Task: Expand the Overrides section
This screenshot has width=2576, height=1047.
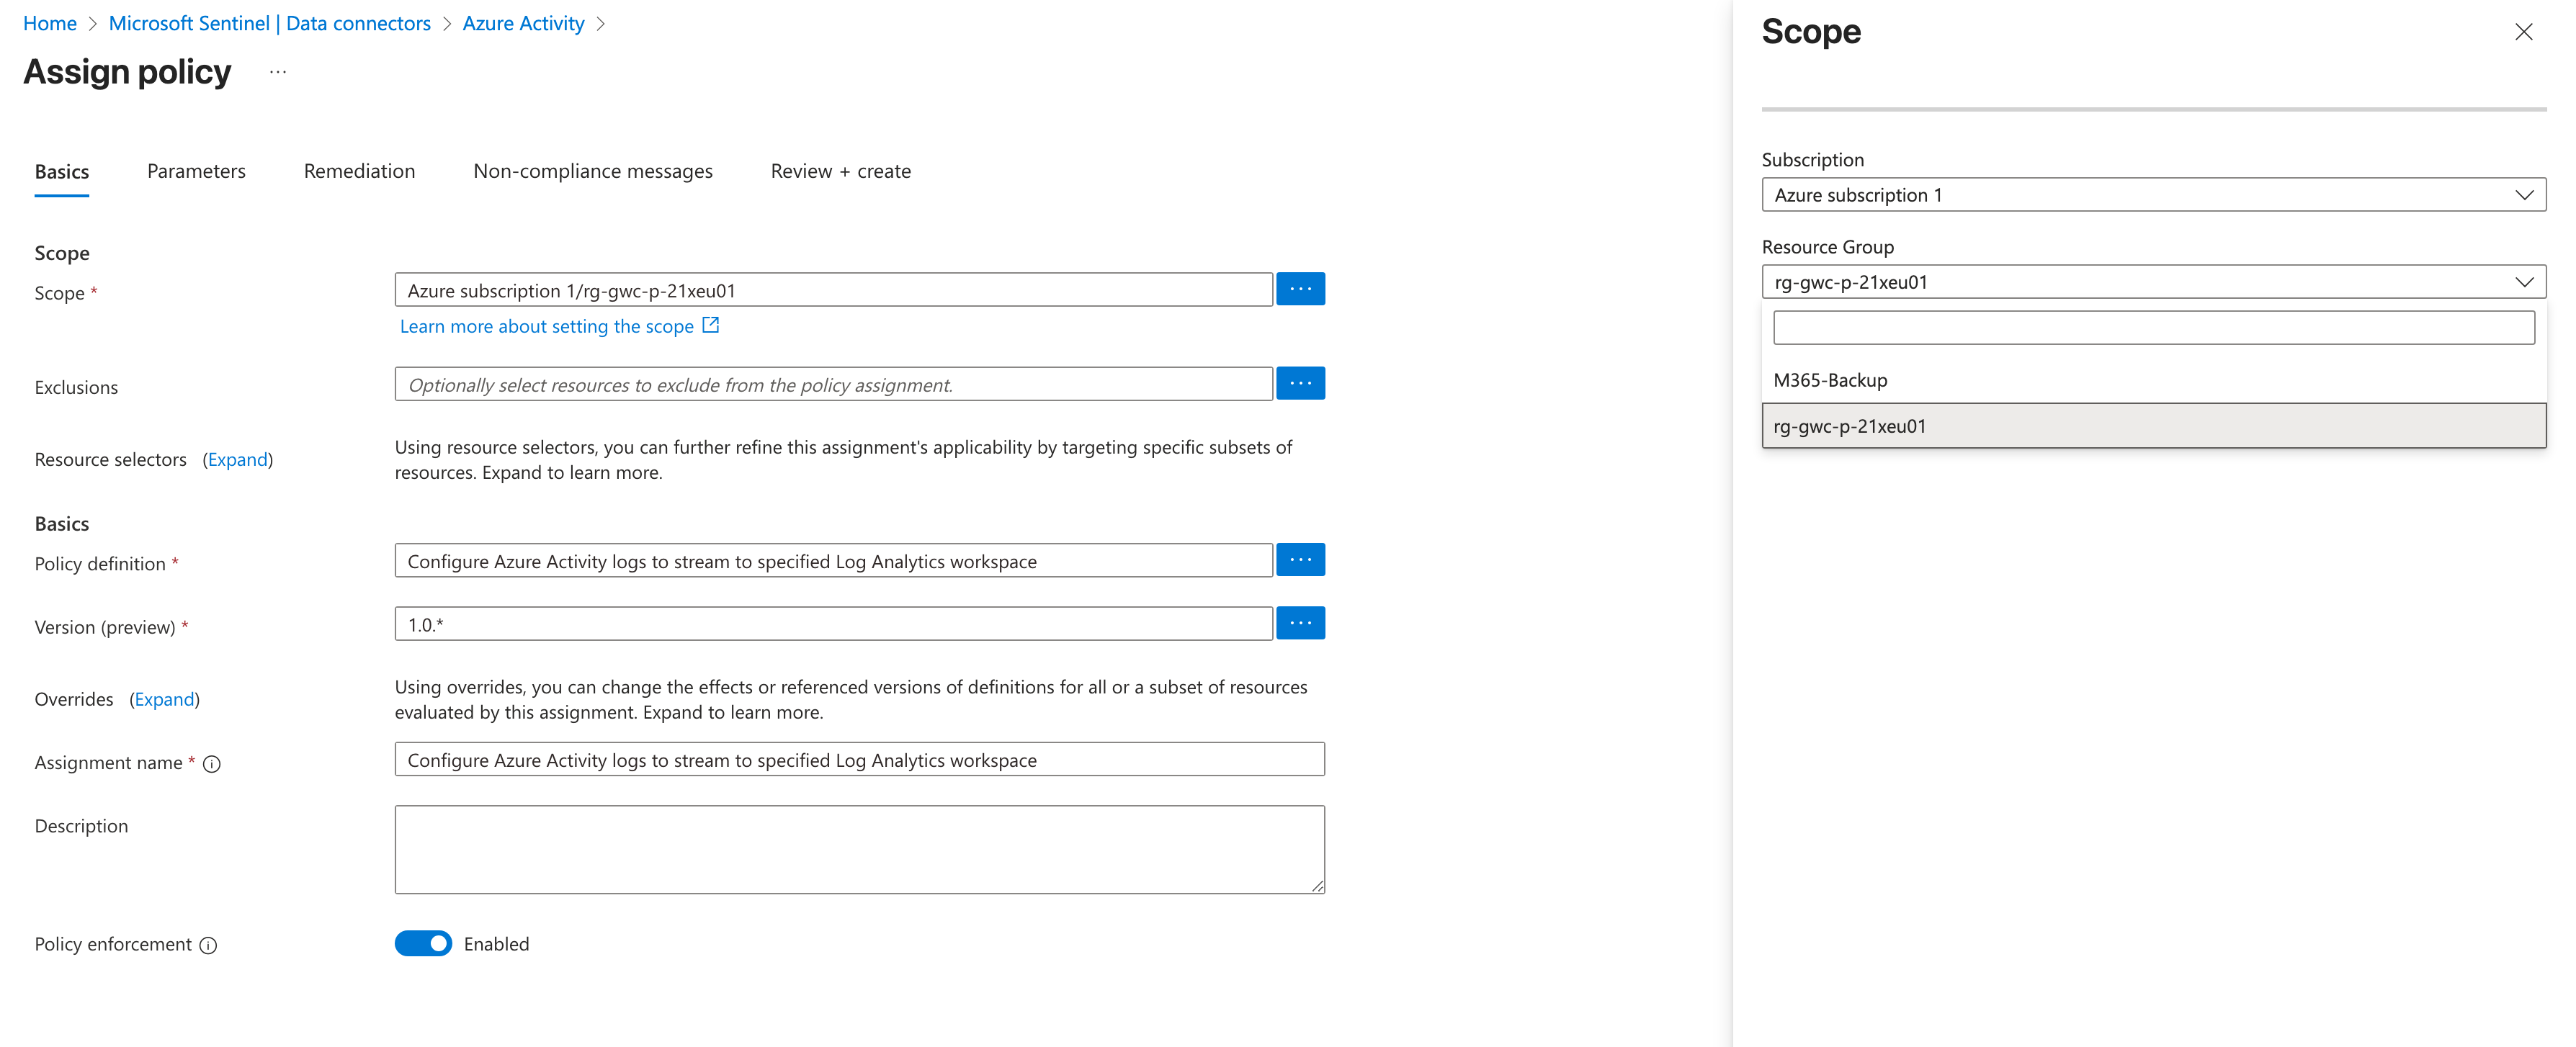Action: (x=165, y=700)
